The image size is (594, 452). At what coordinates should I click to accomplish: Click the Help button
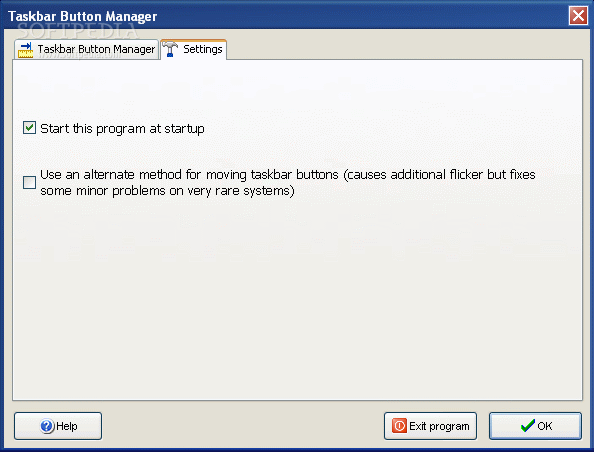(58, 426)
